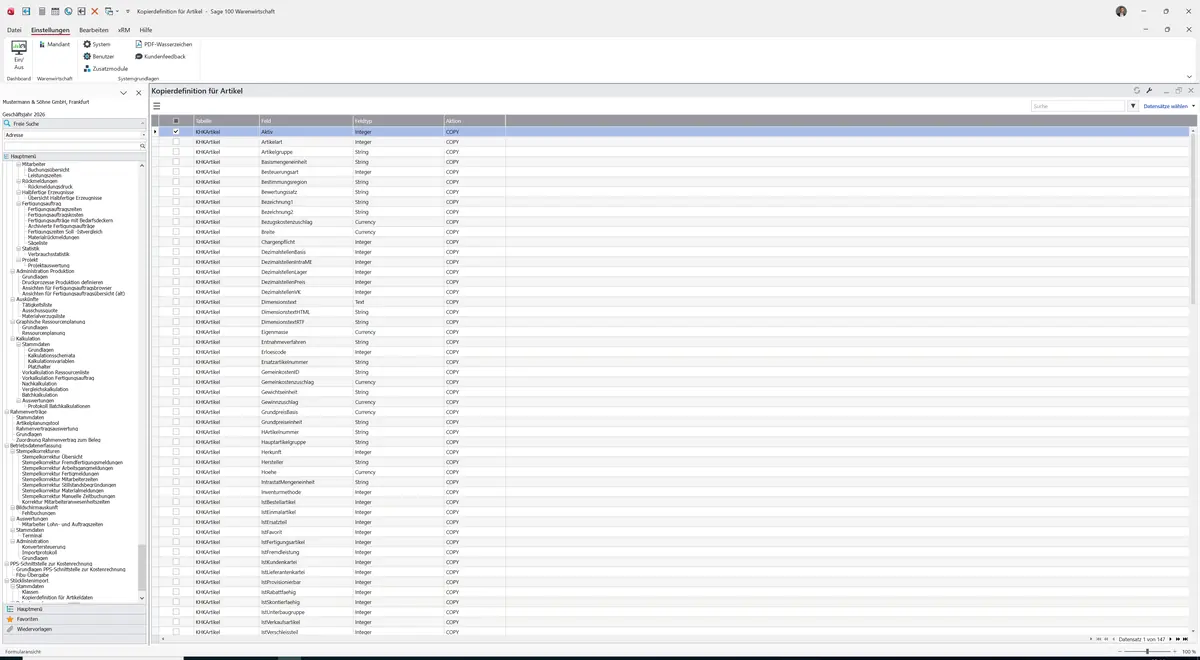Click the Suche field above the table

[x=1078, y=106]
